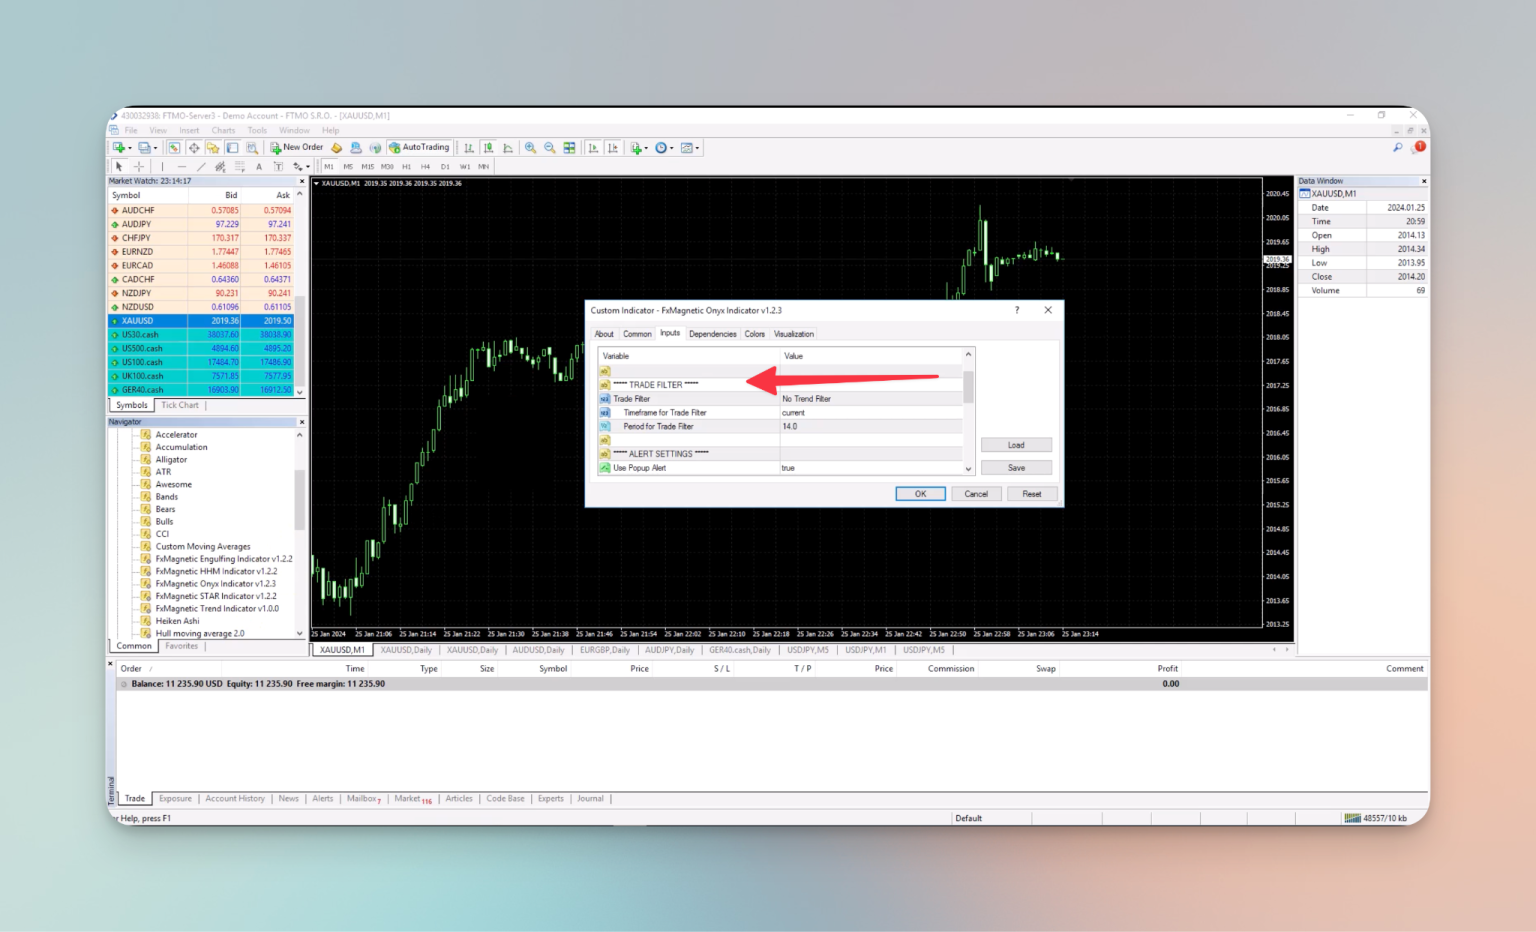Switch chart to Candlestick view
The height and width of the screenshot is (932, 1536).
point(489,147)
